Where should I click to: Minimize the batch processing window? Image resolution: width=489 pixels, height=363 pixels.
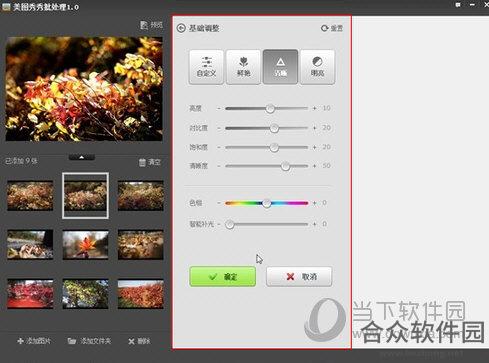[x=472, y=5]
